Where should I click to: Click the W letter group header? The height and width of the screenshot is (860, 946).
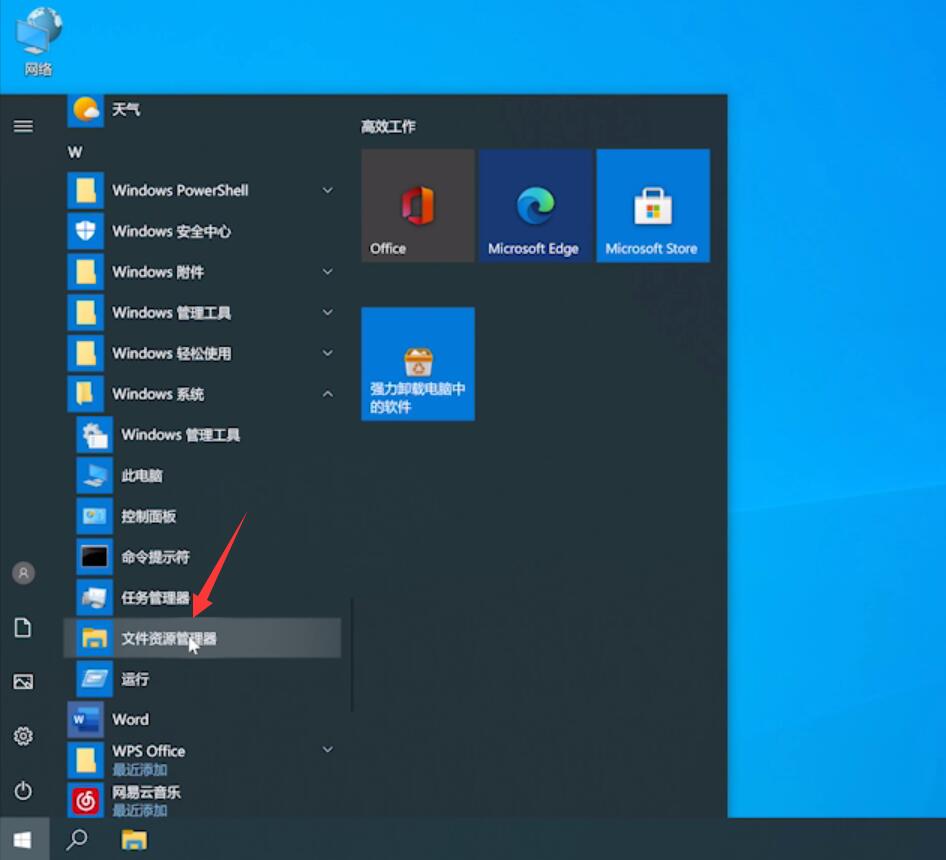(x=75, y=152)
